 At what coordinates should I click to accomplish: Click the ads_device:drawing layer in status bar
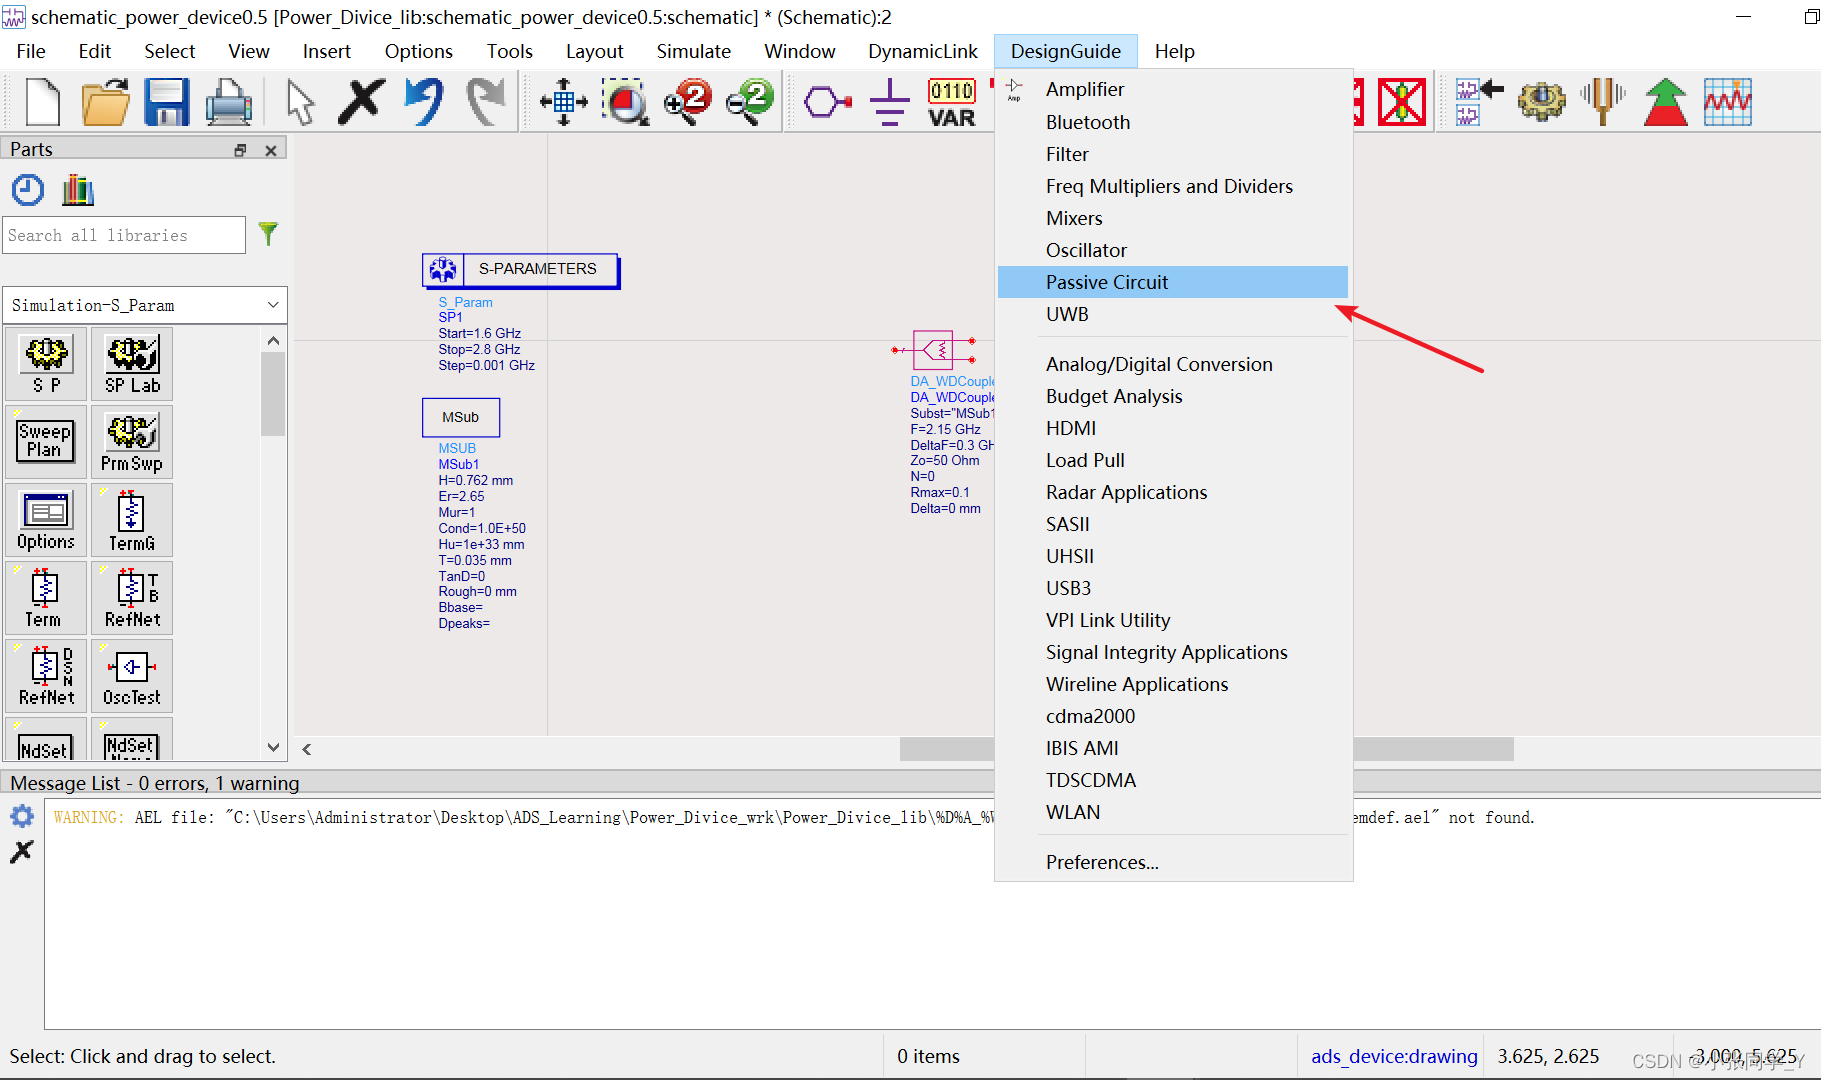coord(1394,1056)
